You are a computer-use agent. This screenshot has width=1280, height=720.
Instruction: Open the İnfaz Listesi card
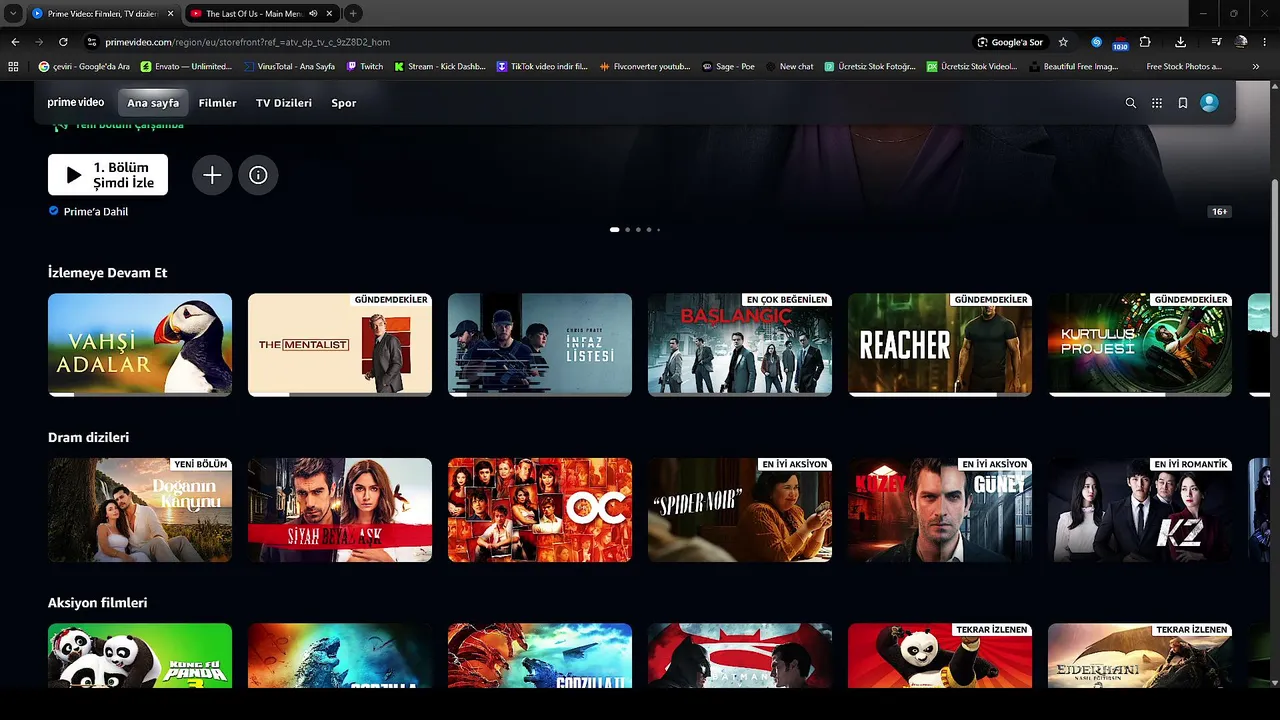point(540,345)
